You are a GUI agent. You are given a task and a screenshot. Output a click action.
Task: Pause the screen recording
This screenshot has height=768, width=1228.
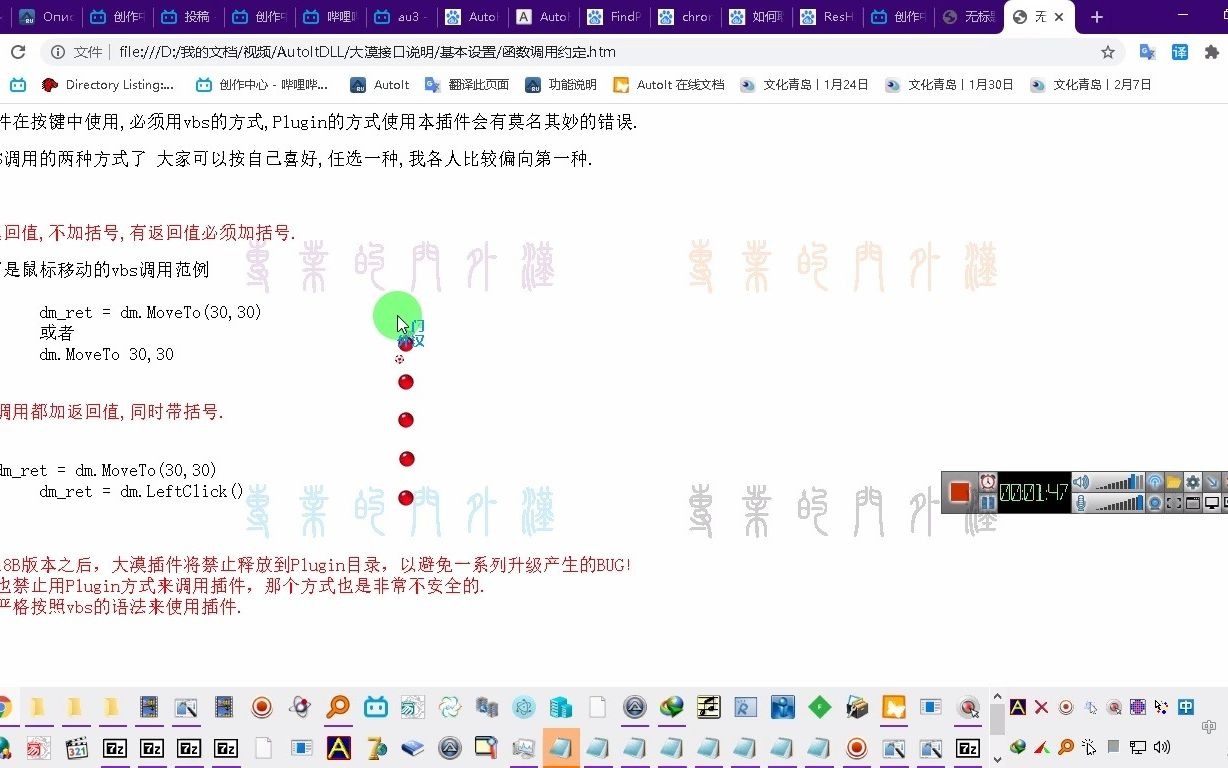pos(988,500)
